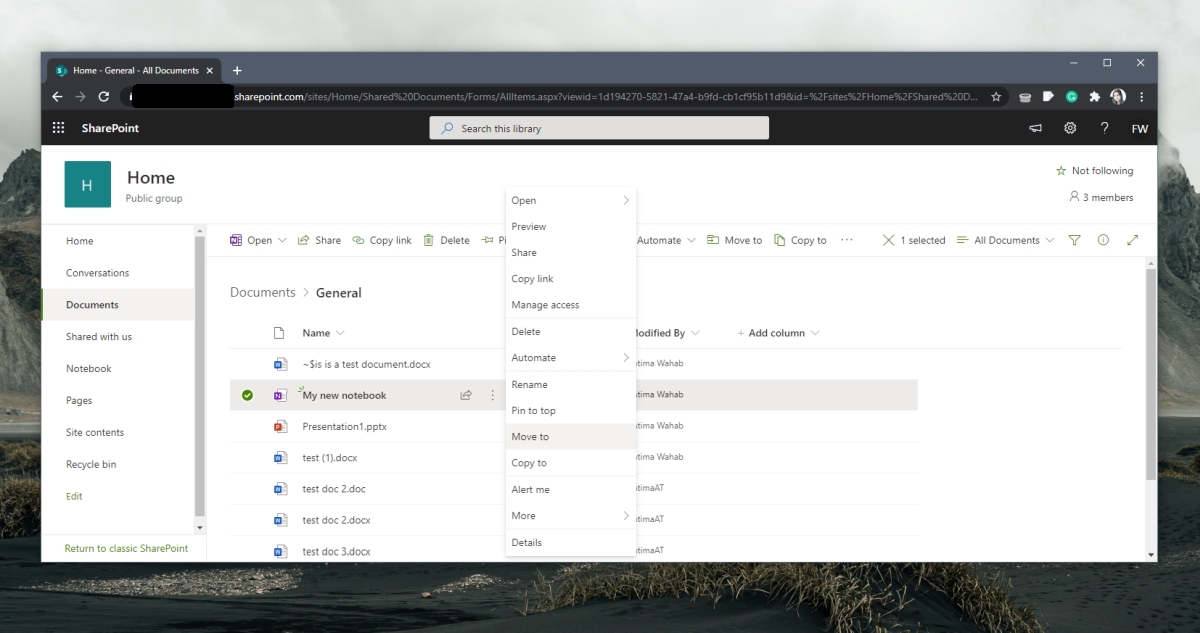The image size is (1200, 633).
Task: Click share icon on My new notebook row
Action: pos(465,395)
